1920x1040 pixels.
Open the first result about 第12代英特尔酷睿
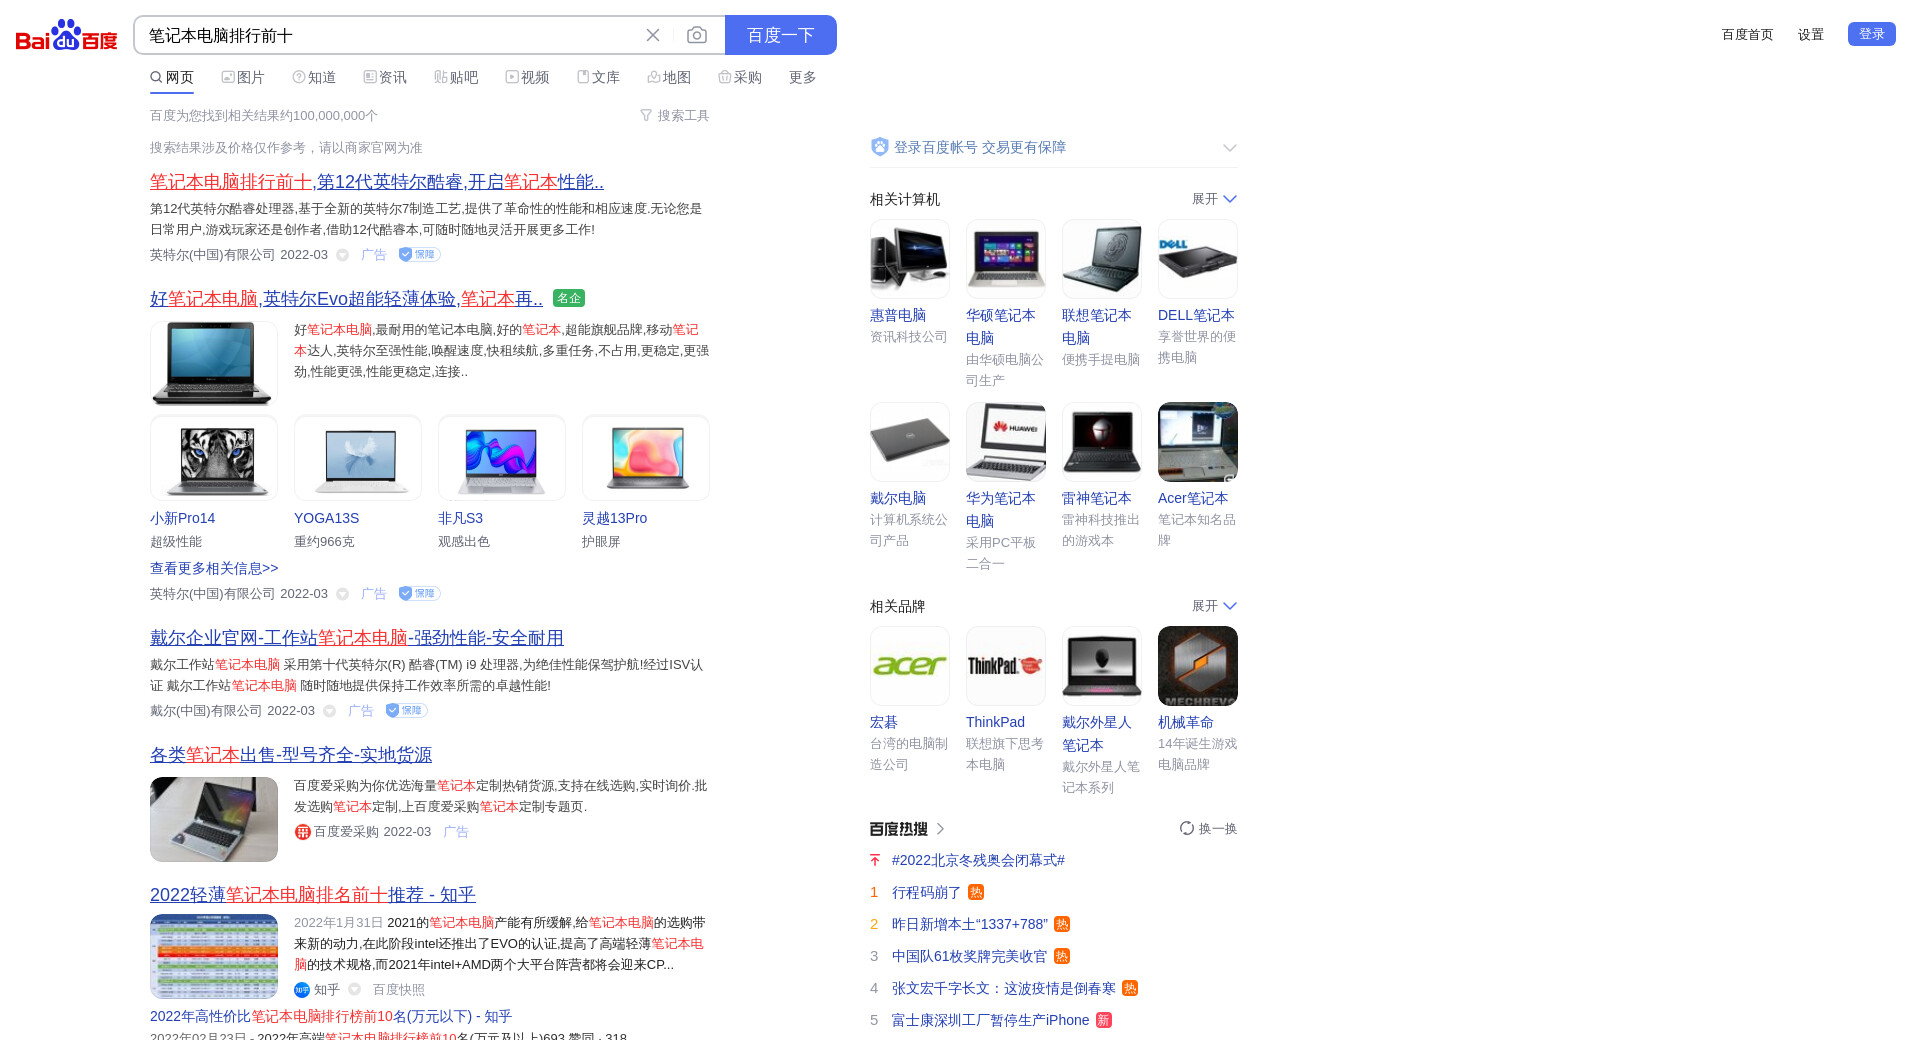click(x=377, y=181)
